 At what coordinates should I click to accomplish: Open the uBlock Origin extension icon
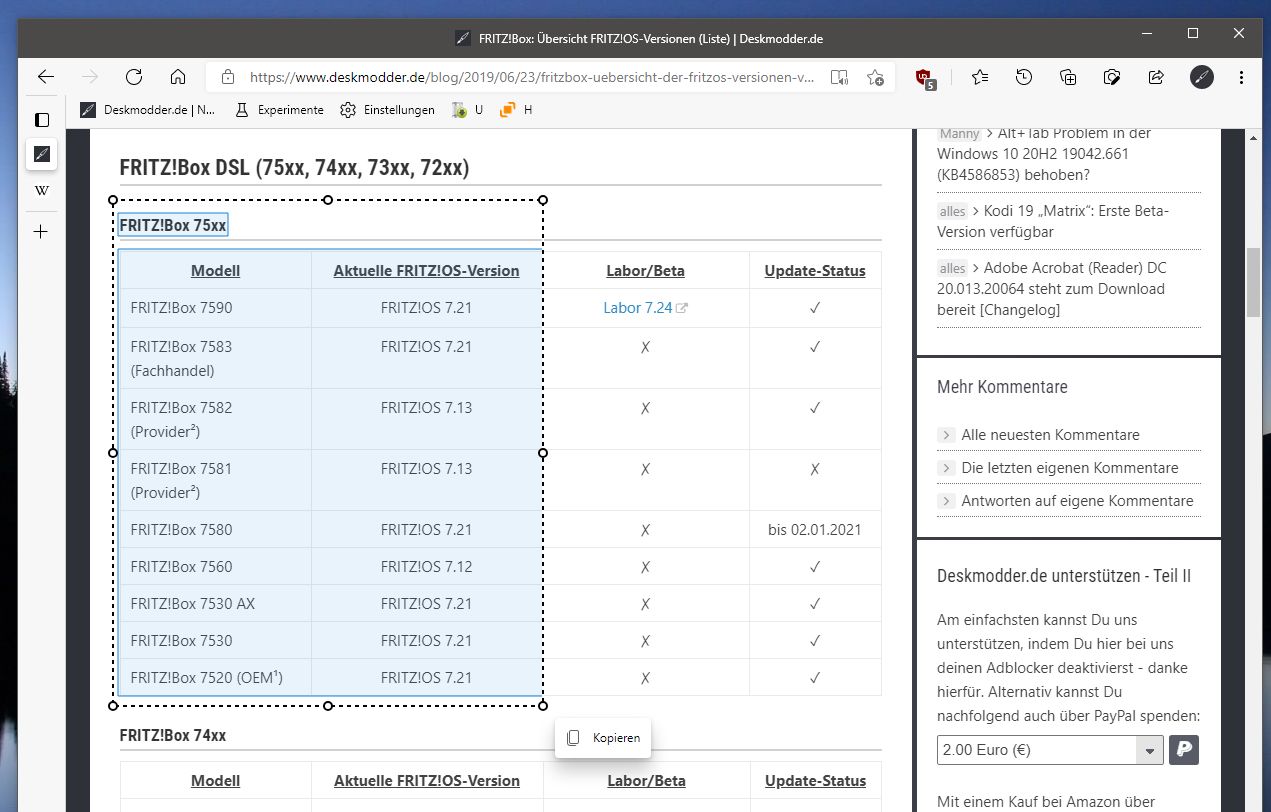925,78
